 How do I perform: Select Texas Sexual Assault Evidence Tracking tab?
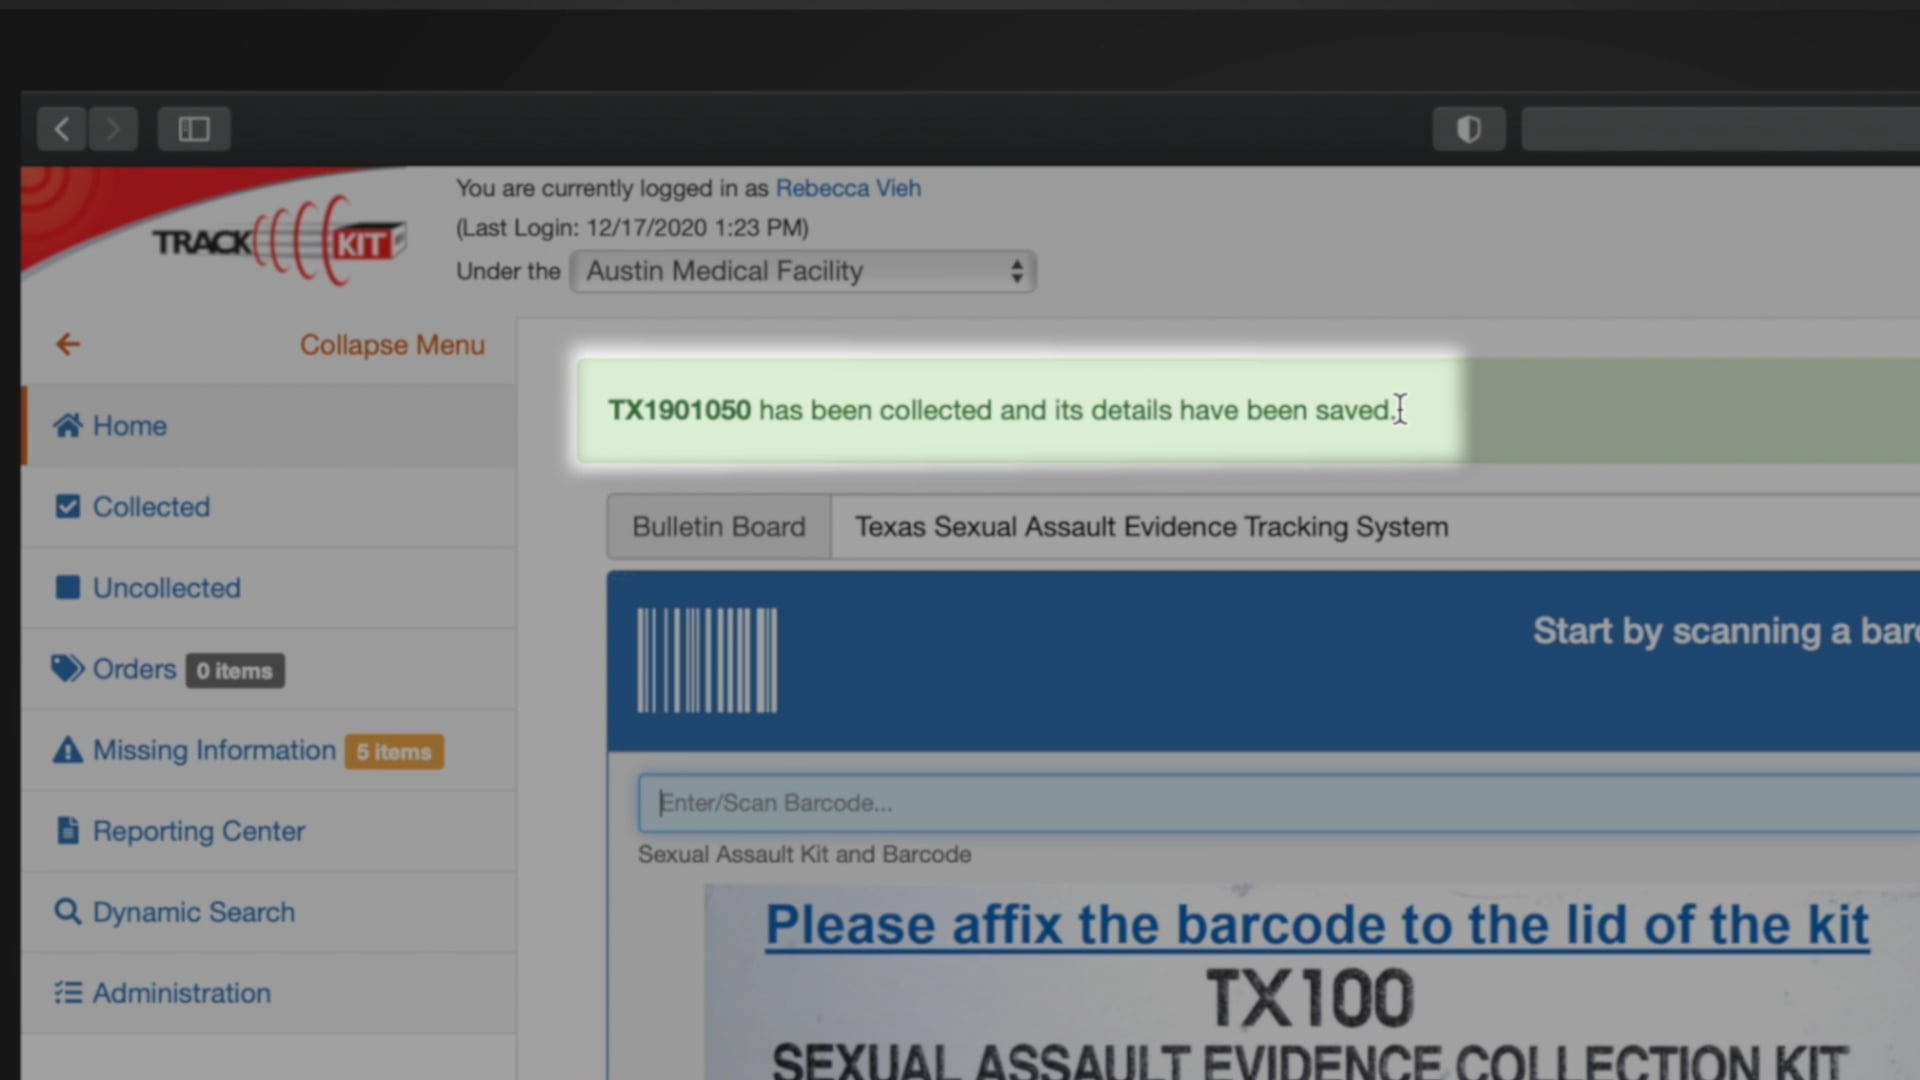[1151, 527]
